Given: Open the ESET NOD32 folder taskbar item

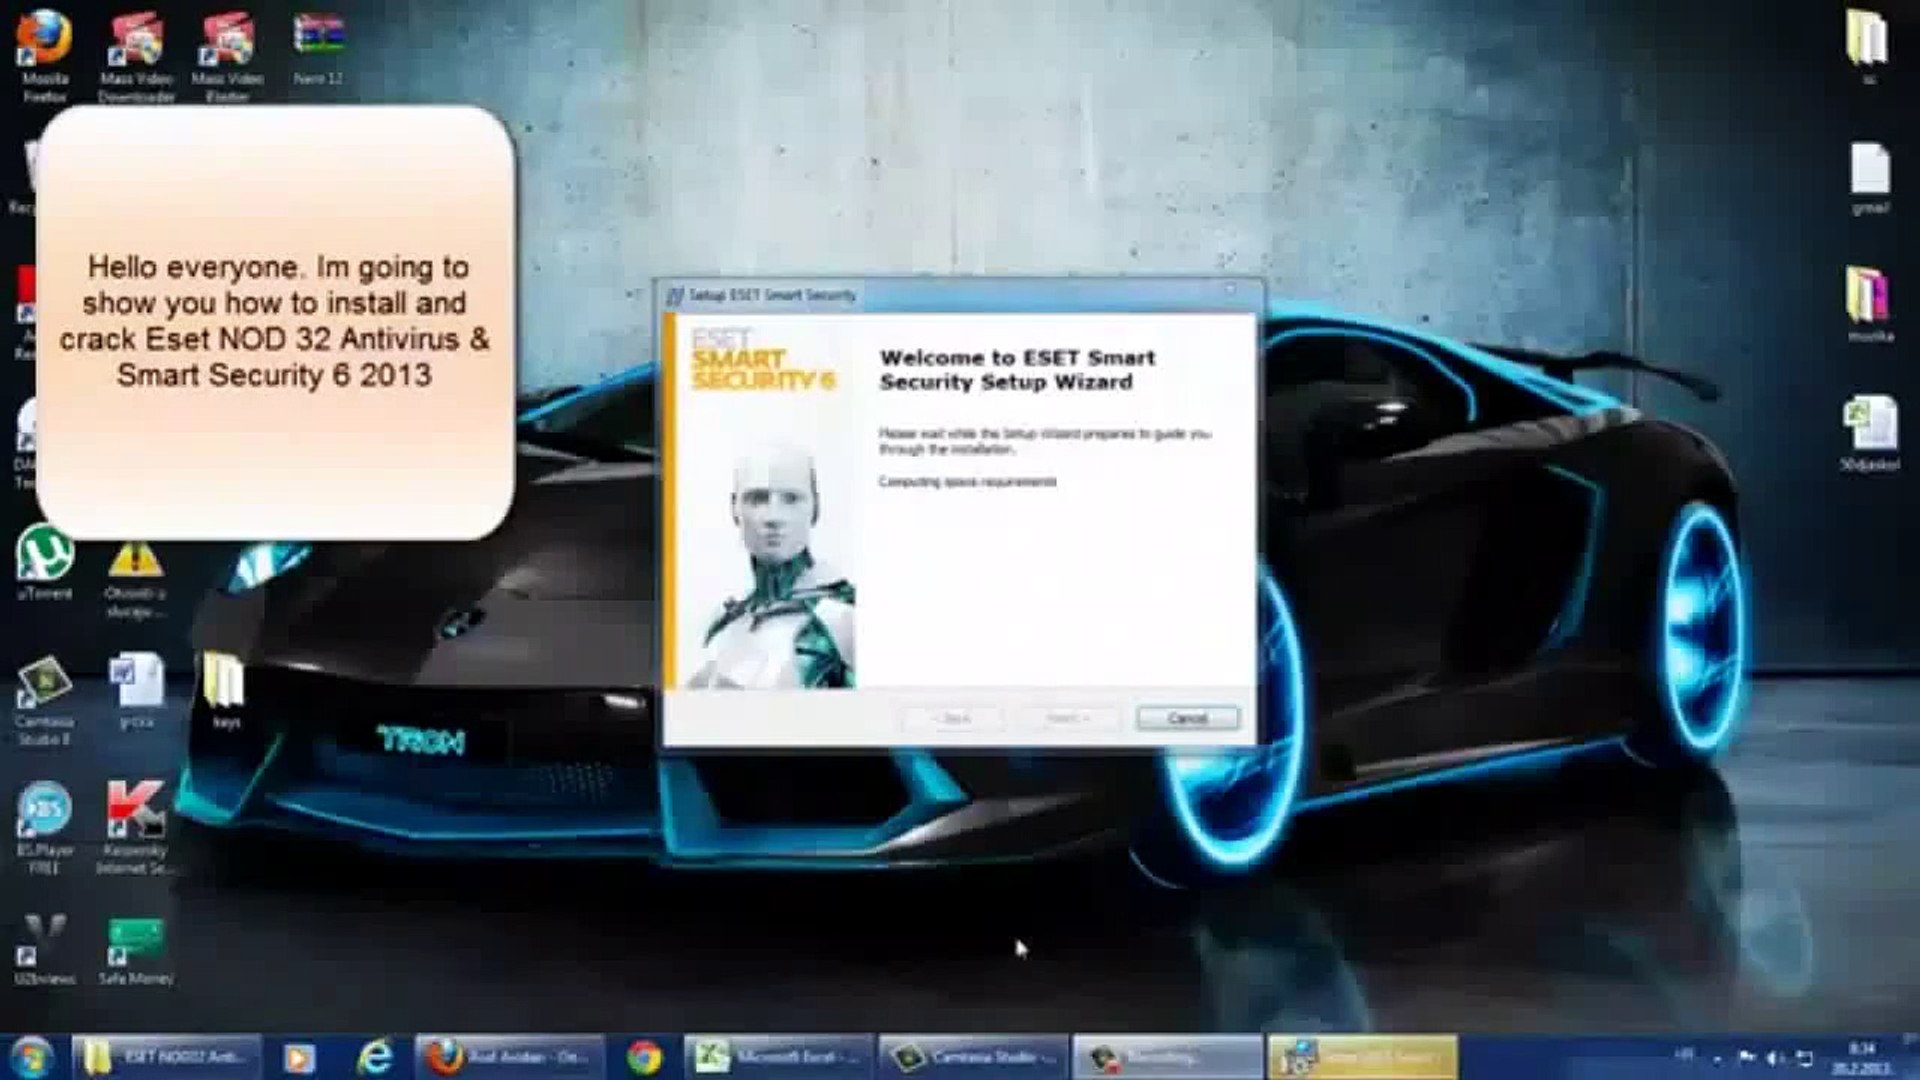Looking at the screenshot, I should [166, 1057].
